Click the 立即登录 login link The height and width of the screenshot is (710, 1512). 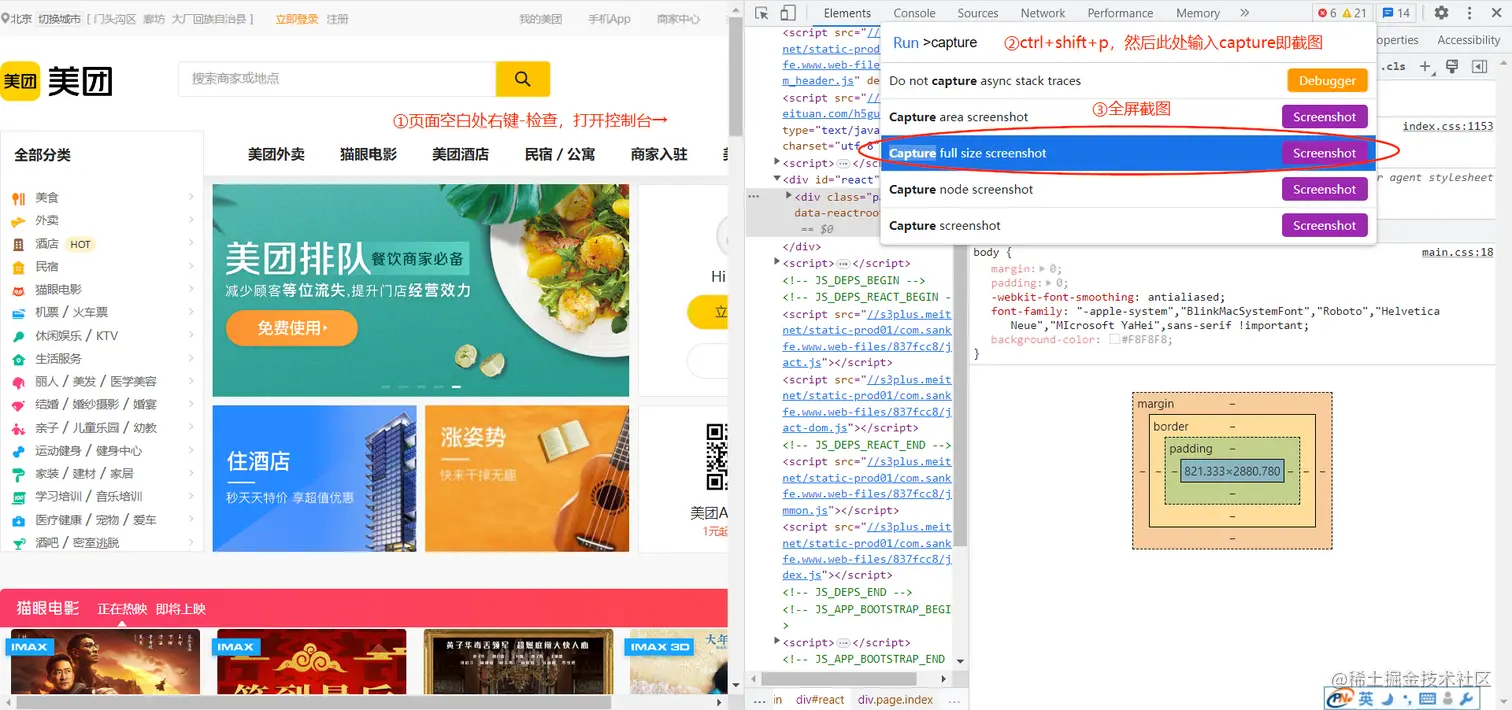coord(297,19)
